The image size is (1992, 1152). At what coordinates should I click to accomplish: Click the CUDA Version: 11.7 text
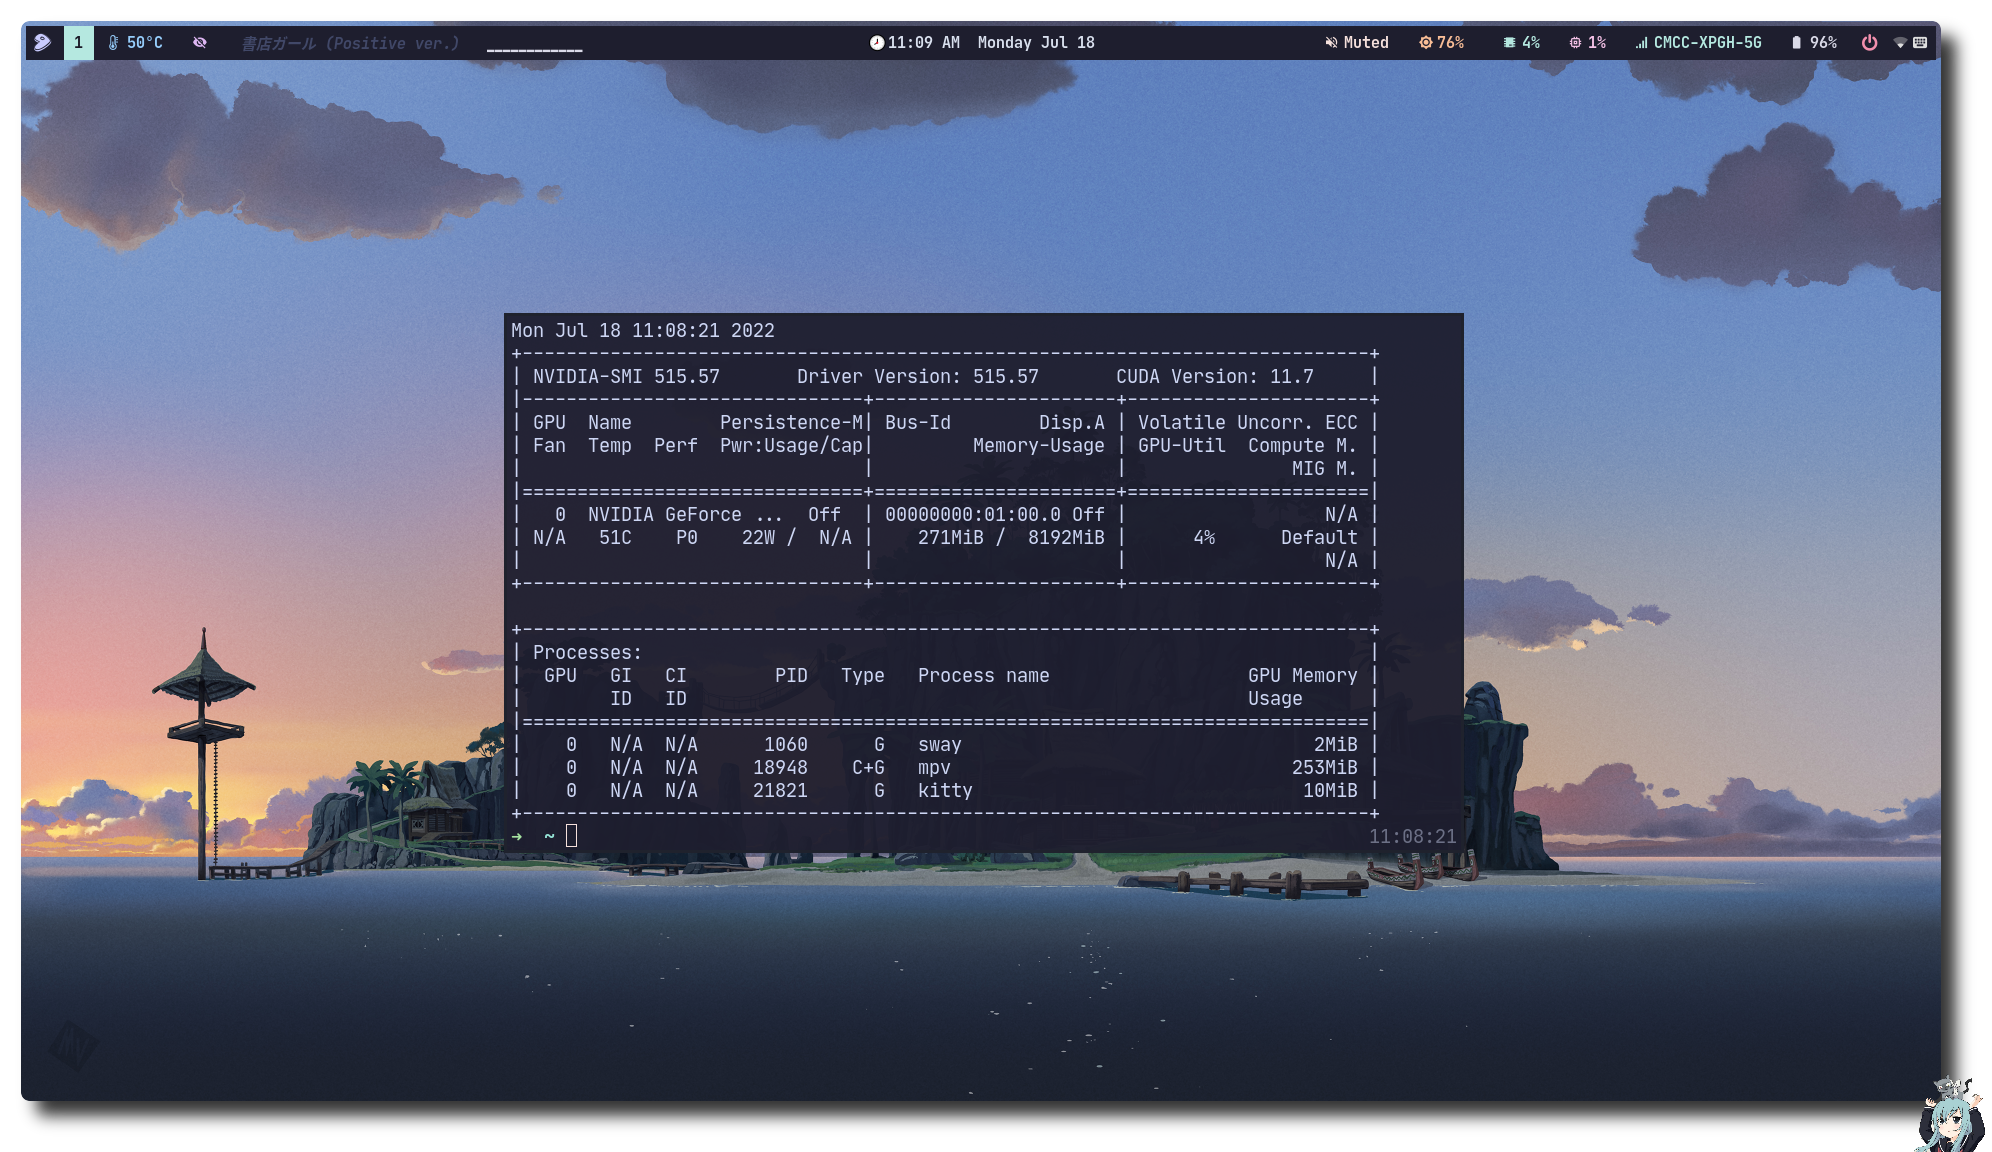[x=1215, y=376]
